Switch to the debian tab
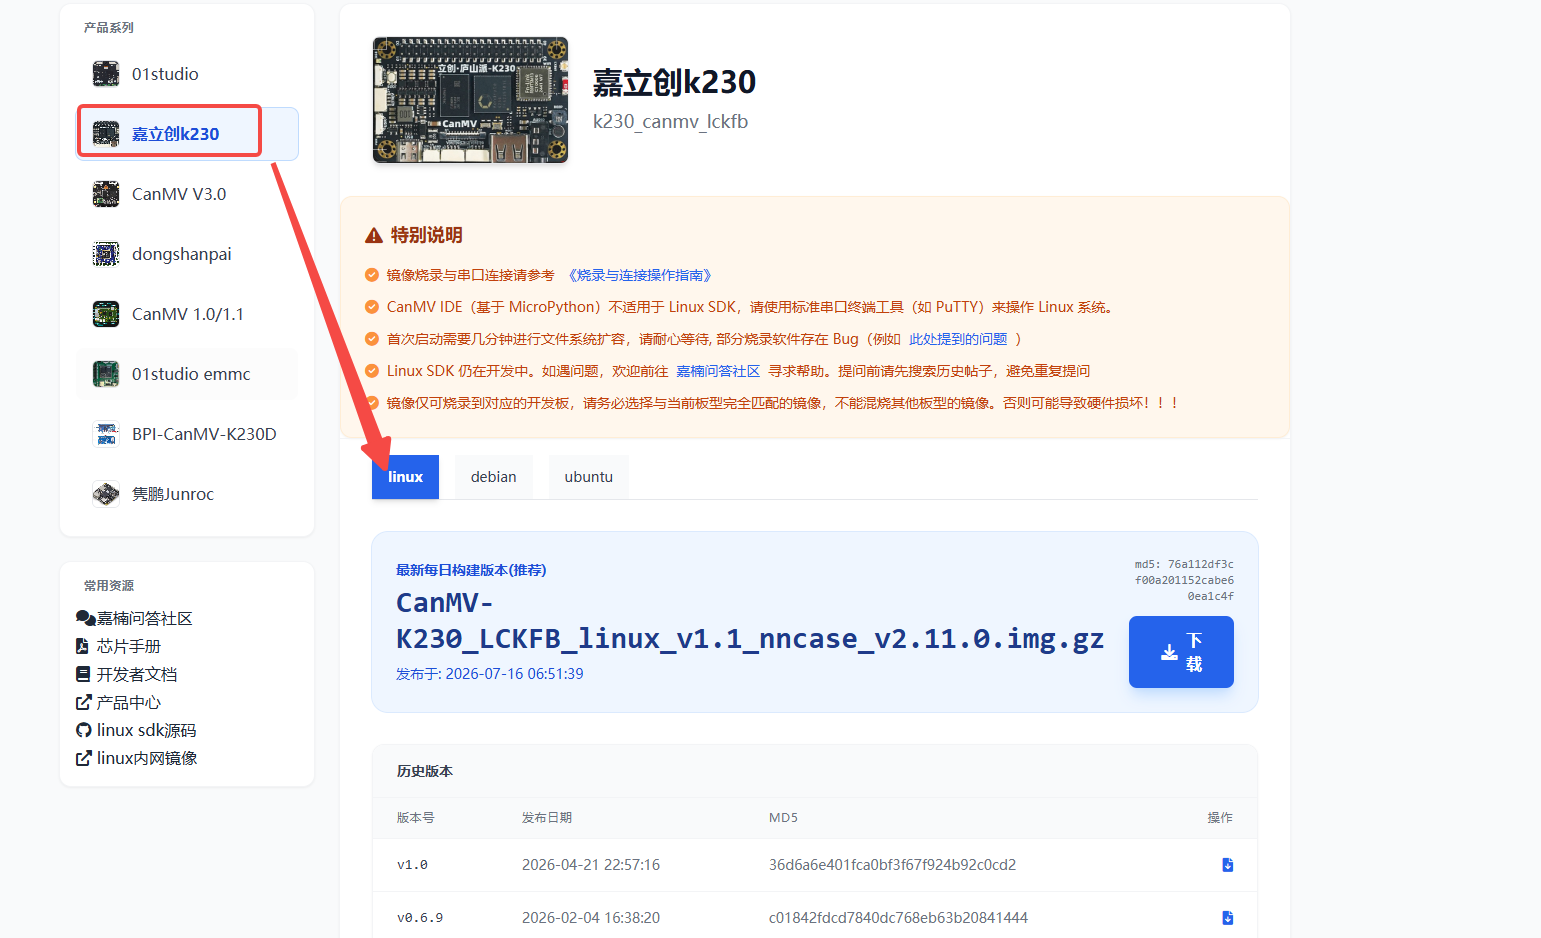Screen dimensions: 1541x938 coord(494,477)
